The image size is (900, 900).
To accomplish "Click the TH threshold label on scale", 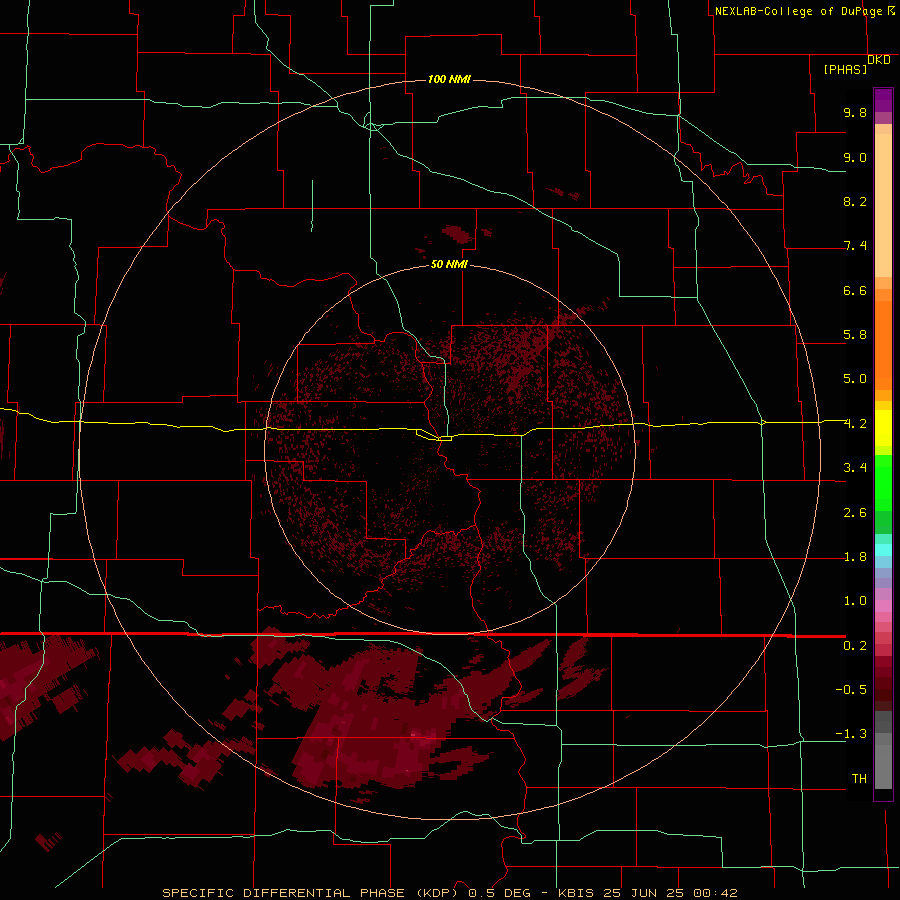I will point(859,779).
